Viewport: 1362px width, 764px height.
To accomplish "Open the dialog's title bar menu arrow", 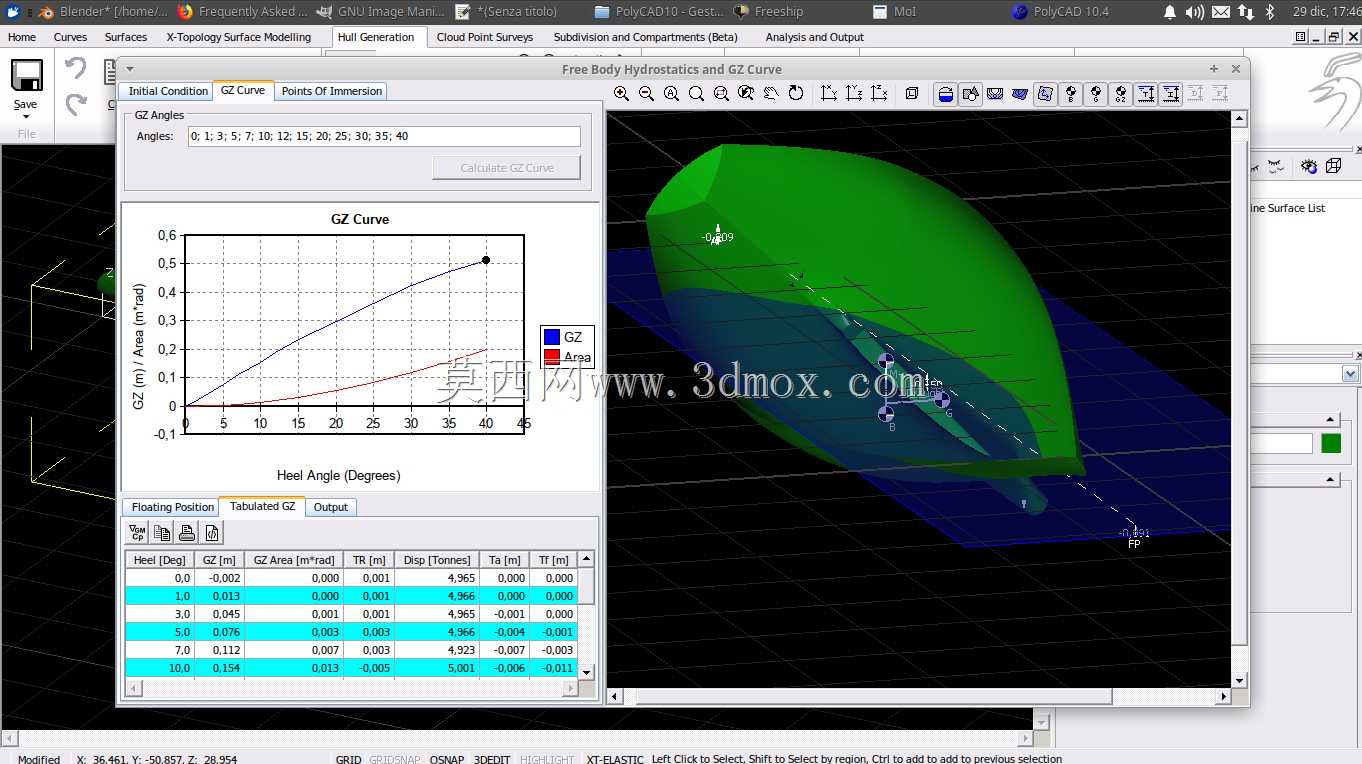I will pos(130,69).
